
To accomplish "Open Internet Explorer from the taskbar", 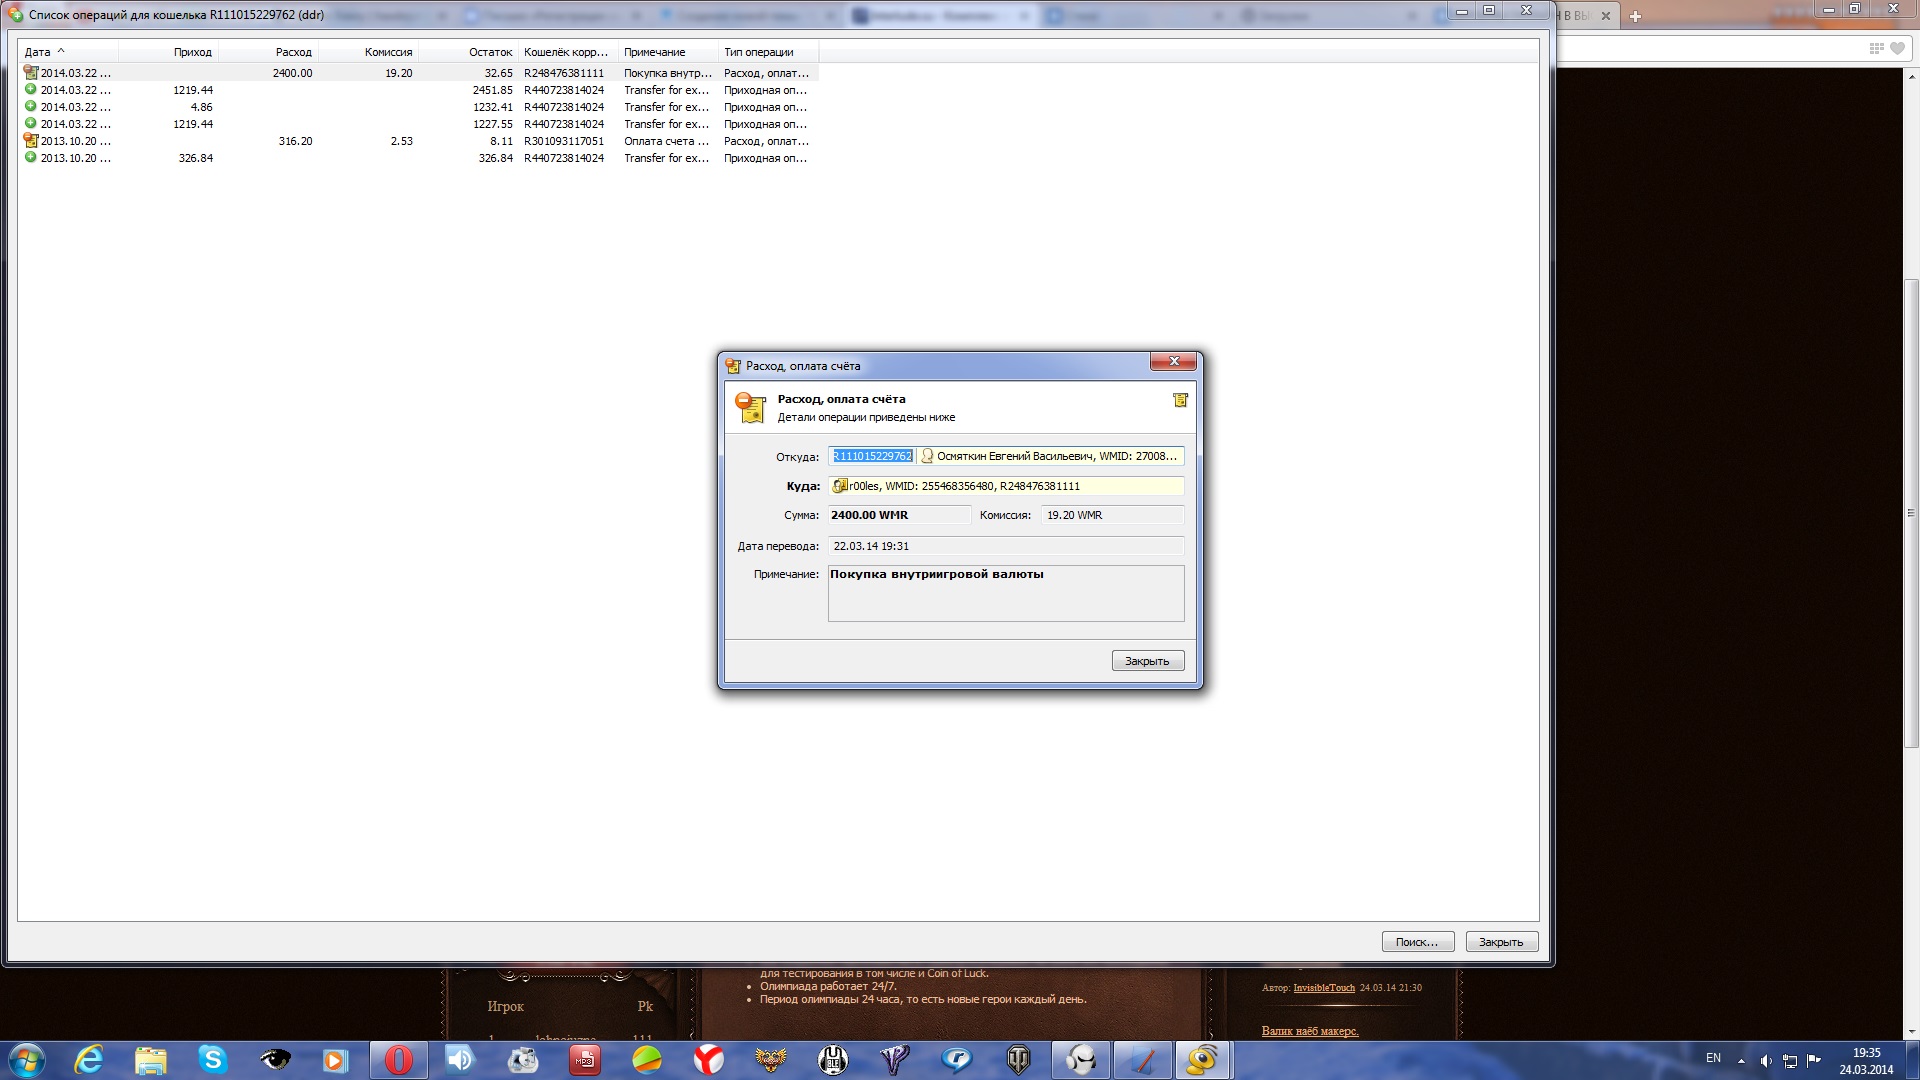I will click(89, 1060).
